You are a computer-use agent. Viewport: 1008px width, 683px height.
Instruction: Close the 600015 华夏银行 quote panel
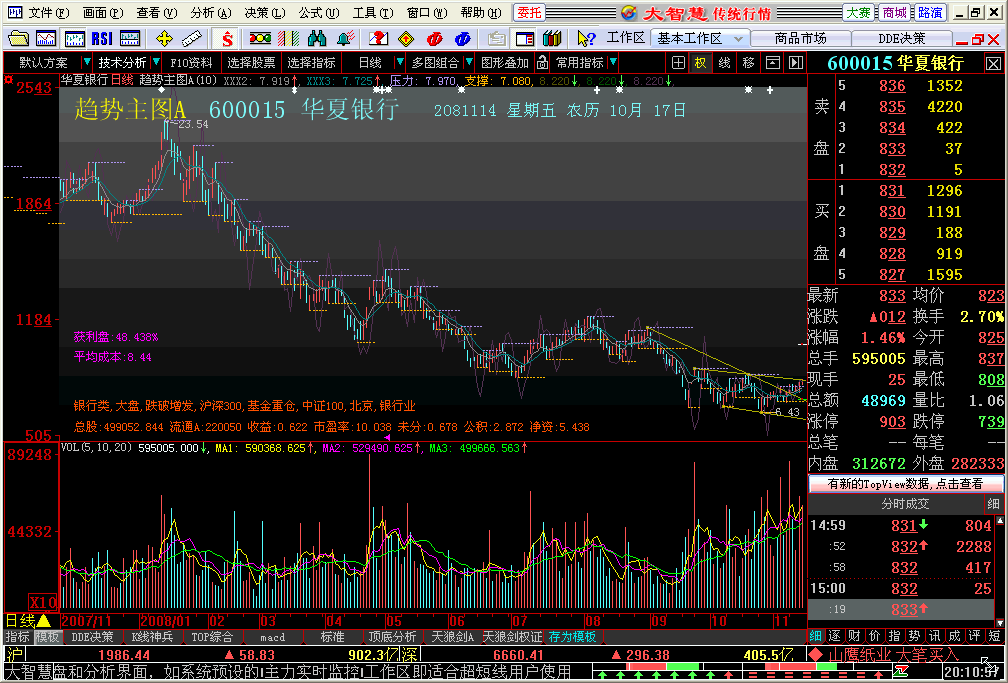pos(993,64)
